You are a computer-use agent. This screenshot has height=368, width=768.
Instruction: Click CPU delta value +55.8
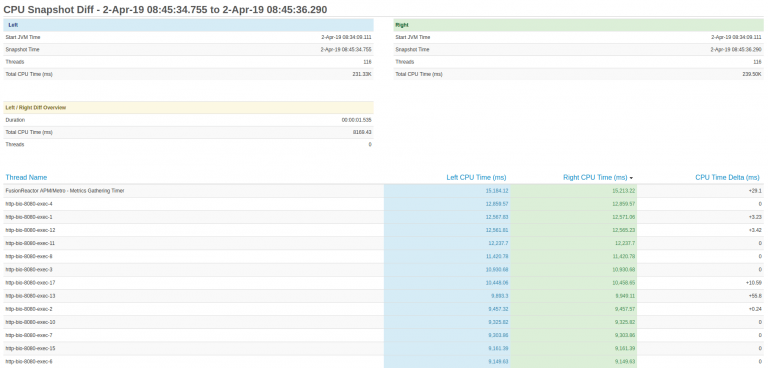(x=756, y=296)
